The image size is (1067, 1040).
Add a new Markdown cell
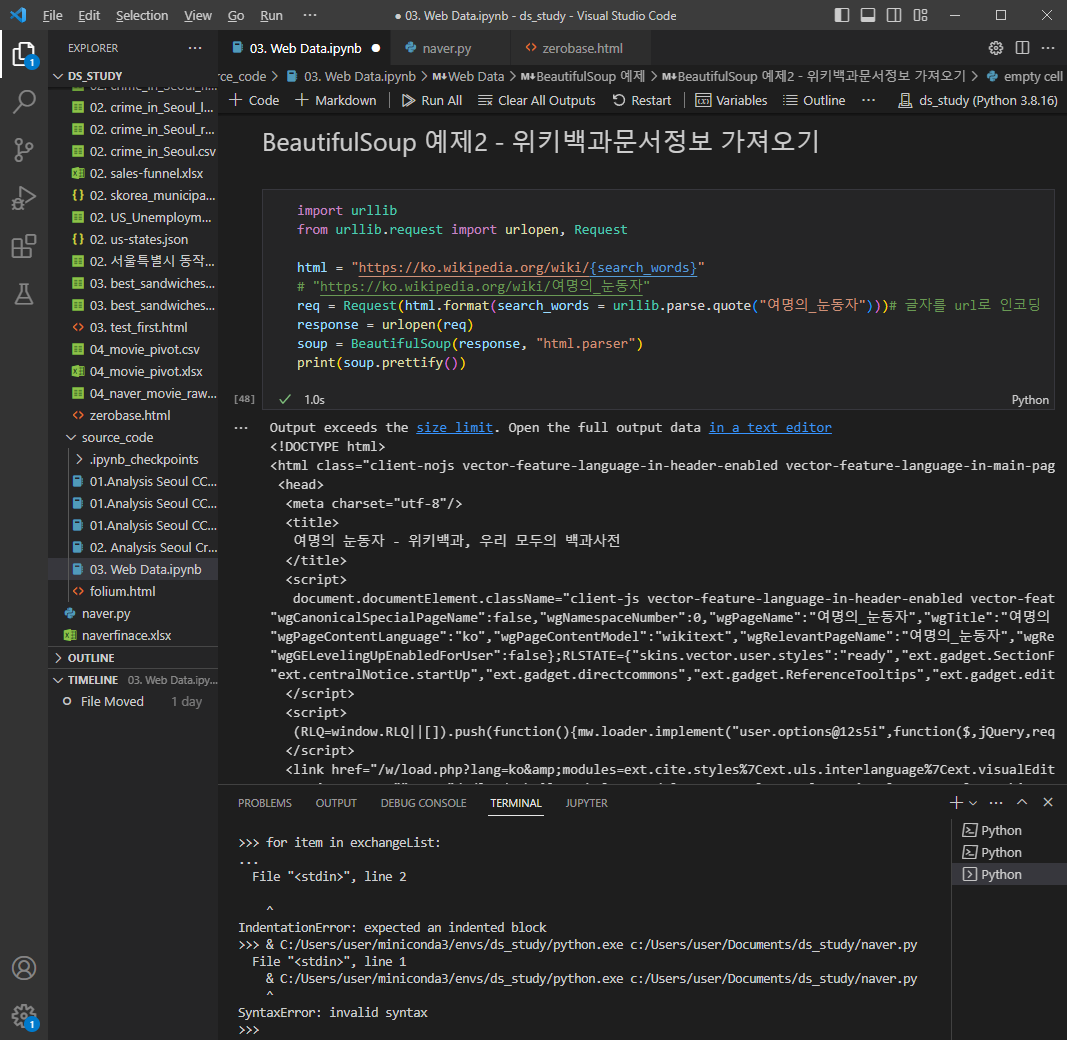tap(335, 100)
